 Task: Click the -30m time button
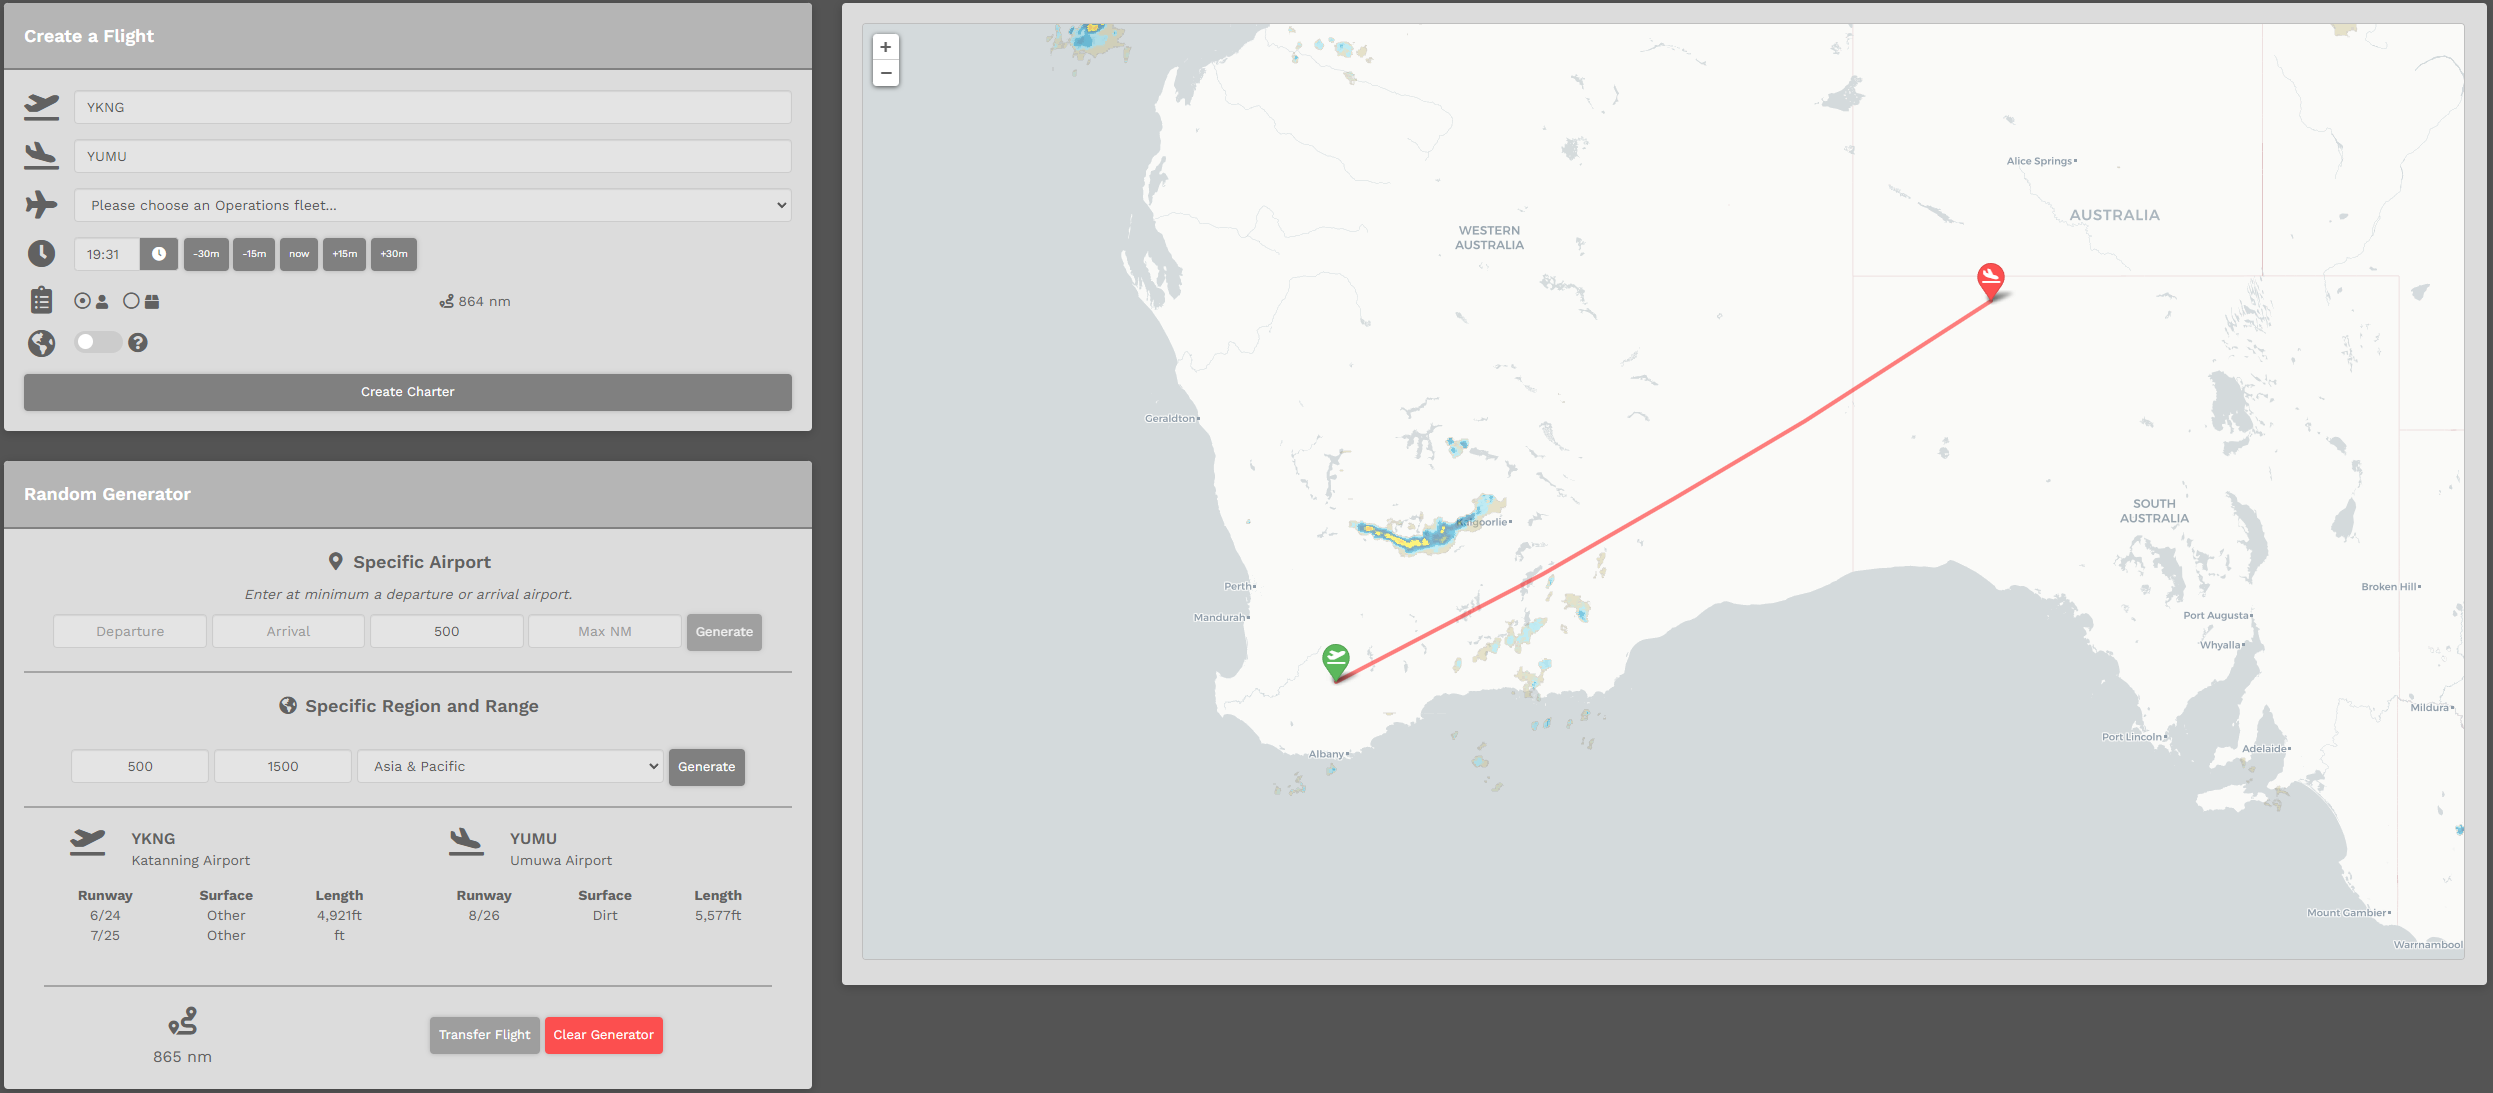pyautogui.click(x=206, y=254)
